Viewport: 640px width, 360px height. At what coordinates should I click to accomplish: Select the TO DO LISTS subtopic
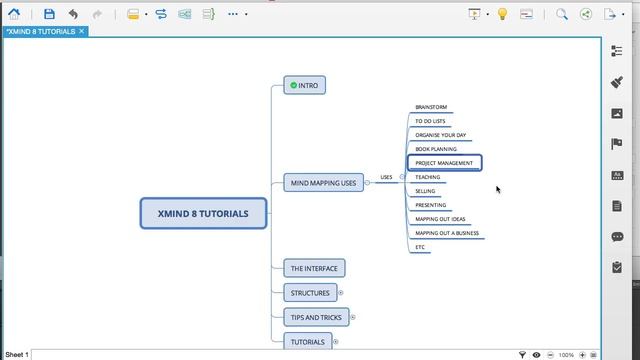tap(430, 121)
